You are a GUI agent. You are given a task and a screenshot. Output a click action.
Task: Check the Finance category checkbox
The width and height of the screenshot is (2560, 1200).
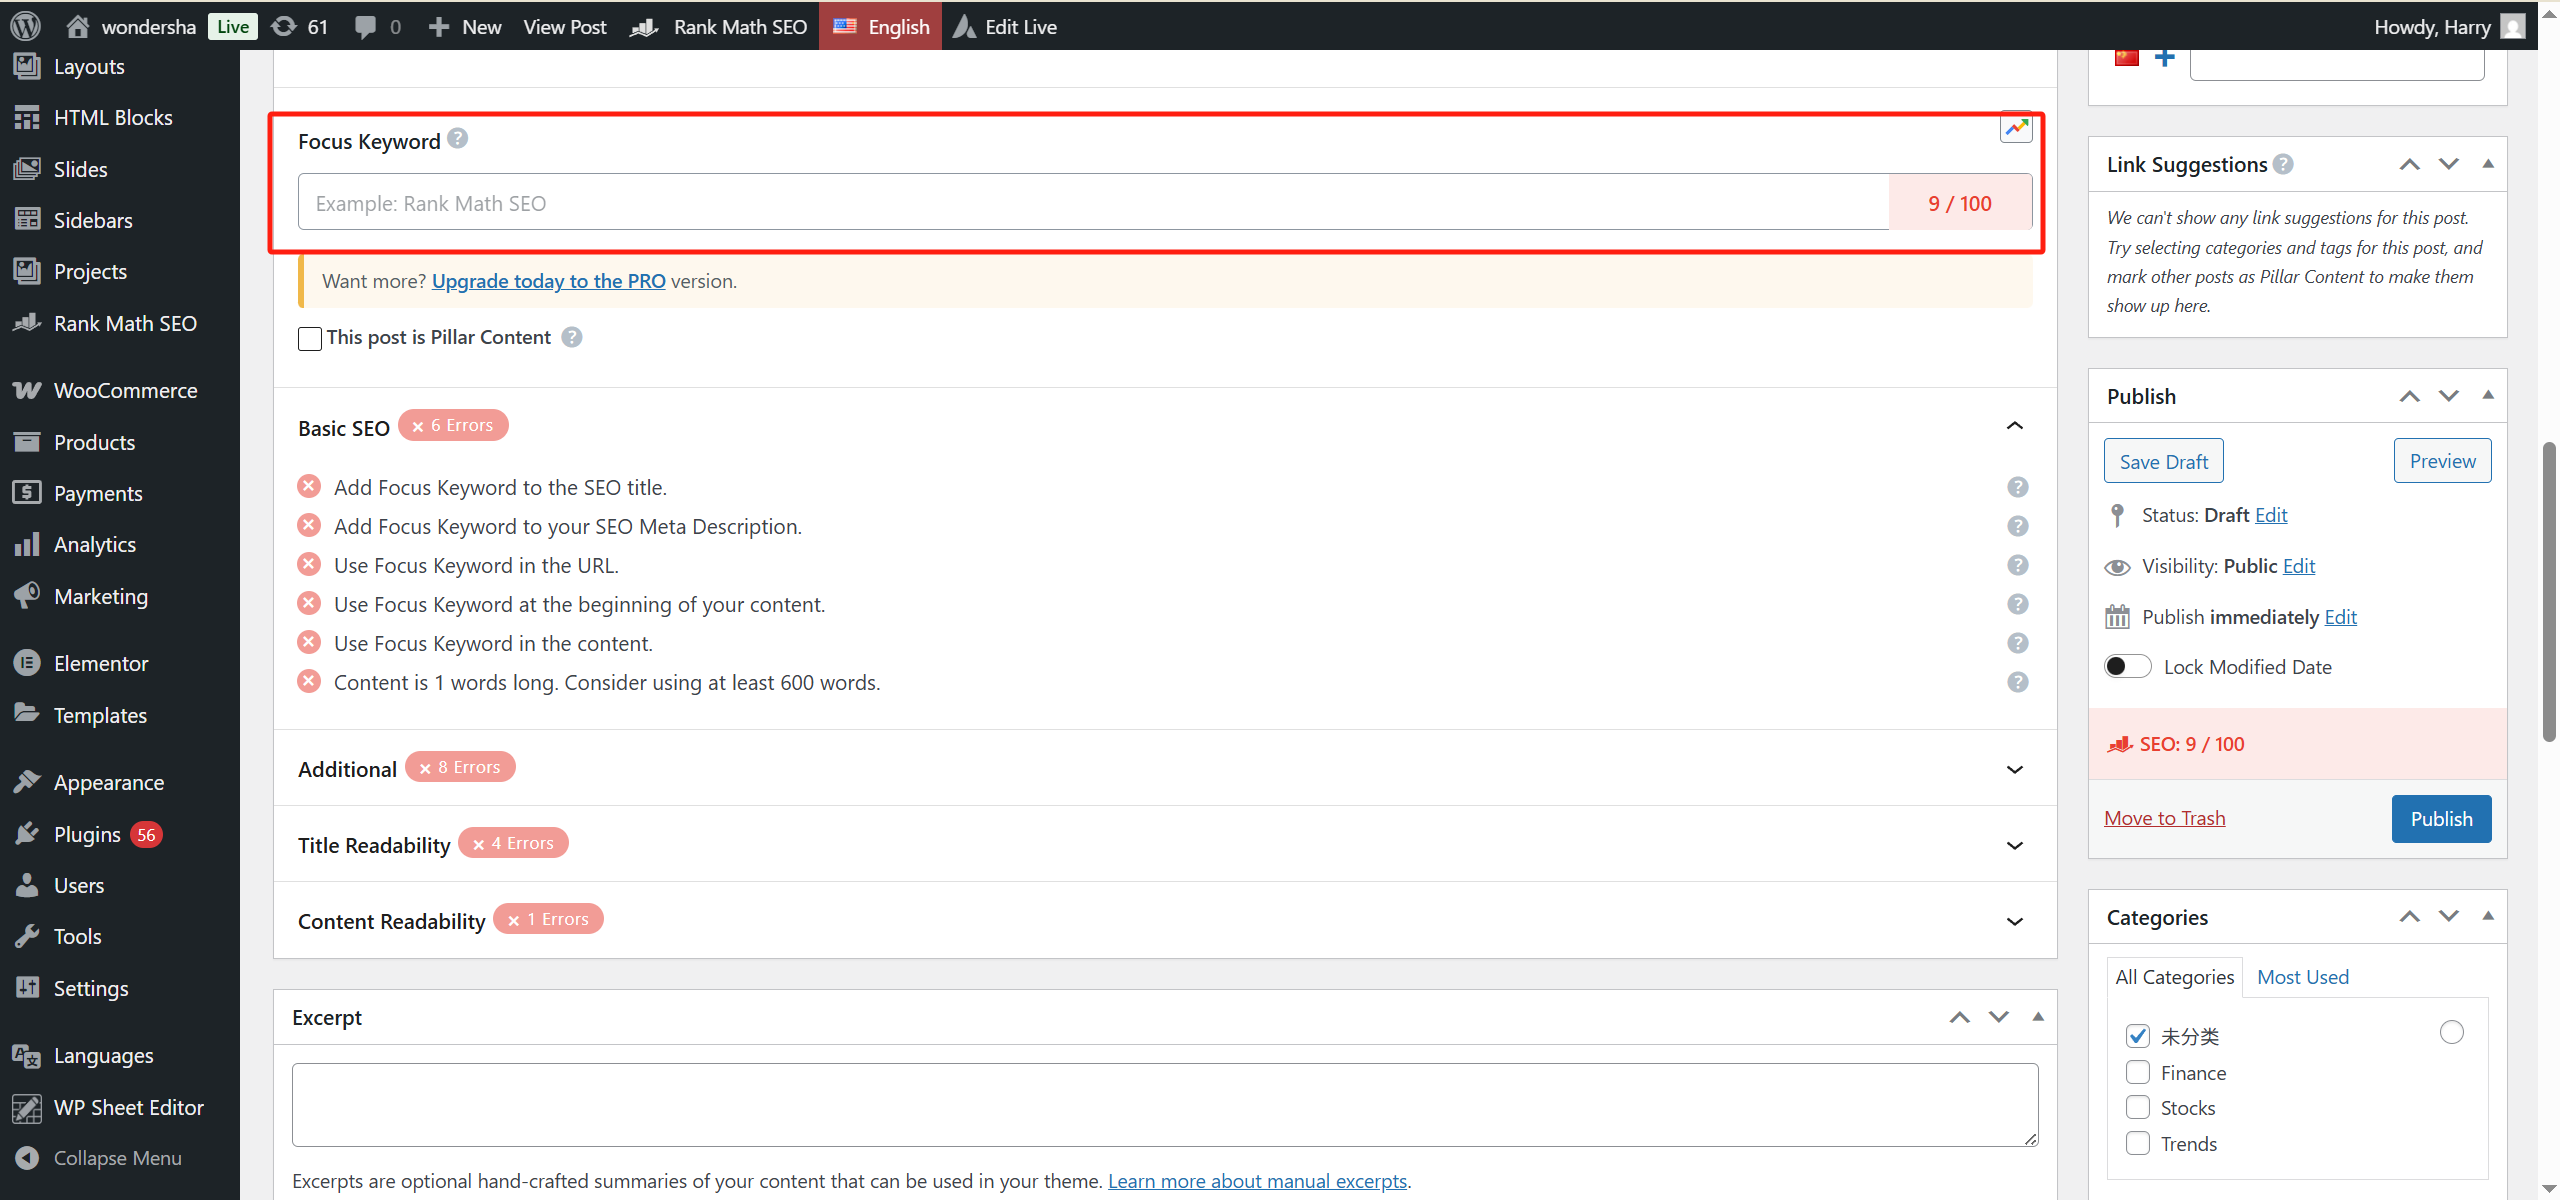coord(2138,1072)
